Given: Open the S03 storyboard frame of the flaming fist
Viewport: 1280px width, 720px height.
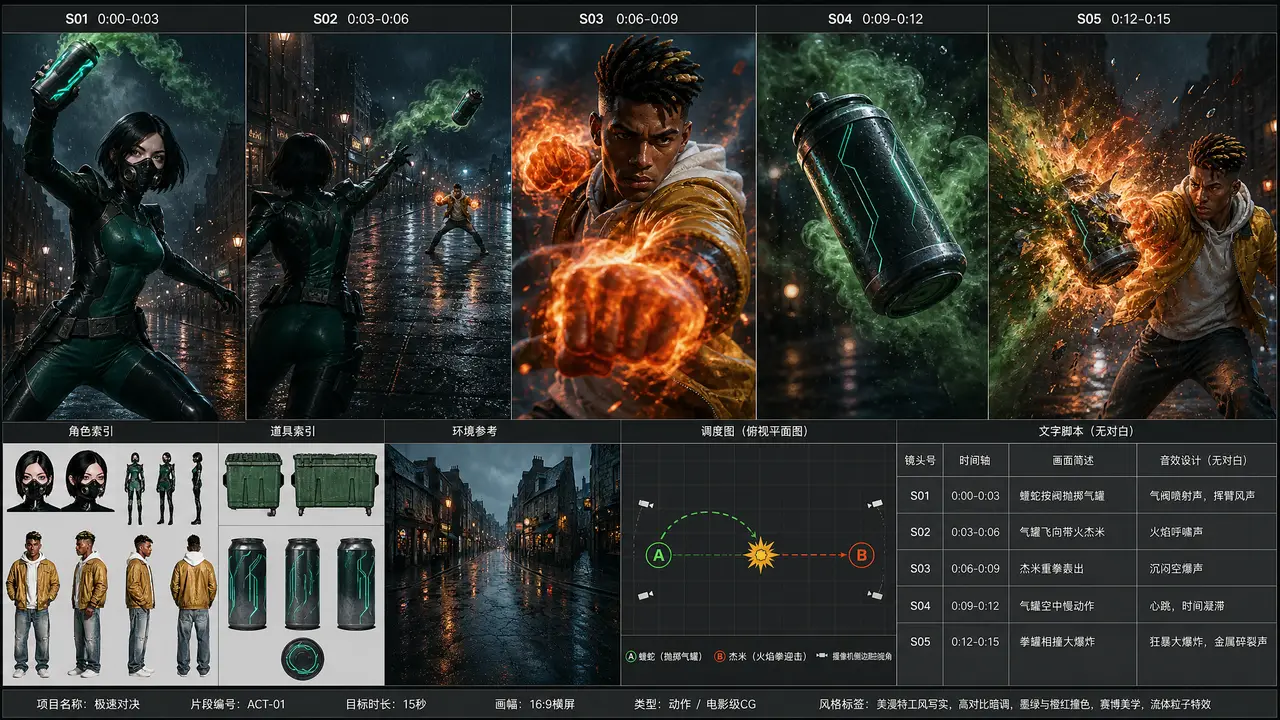Looking at the screenshot, I should [x=634, y=226].
